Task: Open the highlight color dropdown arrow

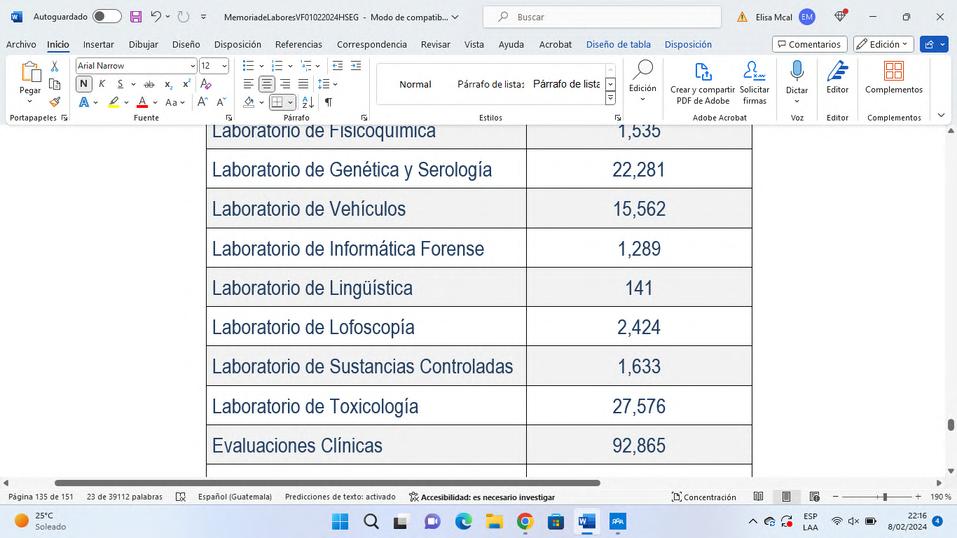Action: 126,103
